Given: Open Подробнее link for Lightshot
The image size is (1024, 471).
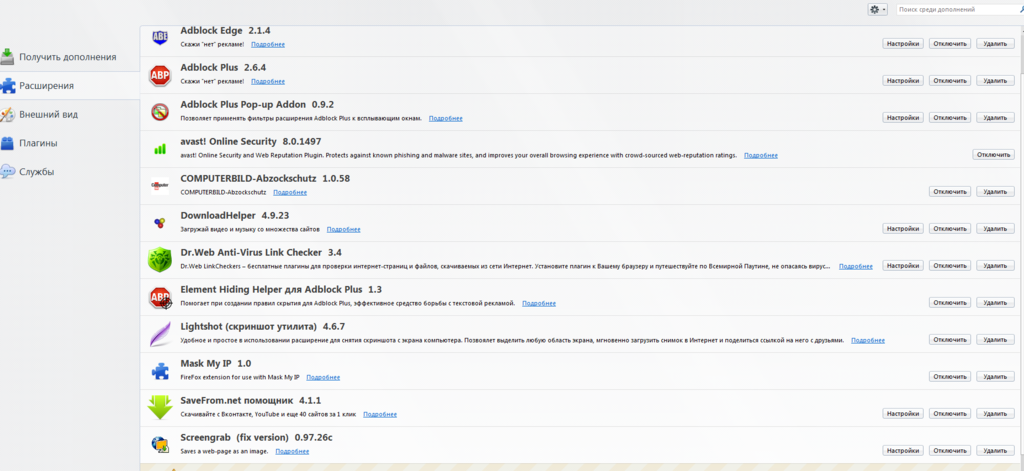Looking at the screenshot, I should [868, 340].
